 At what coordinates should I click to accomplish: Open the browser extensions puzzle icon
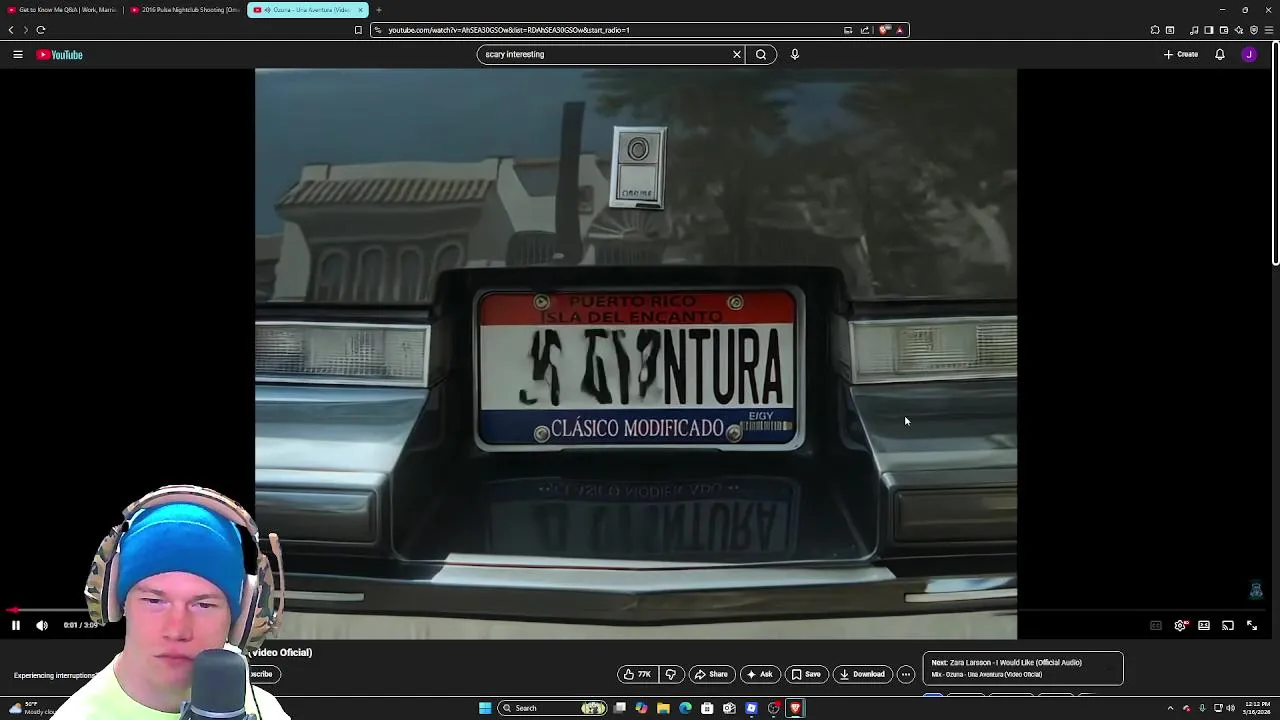point(1155,30)
